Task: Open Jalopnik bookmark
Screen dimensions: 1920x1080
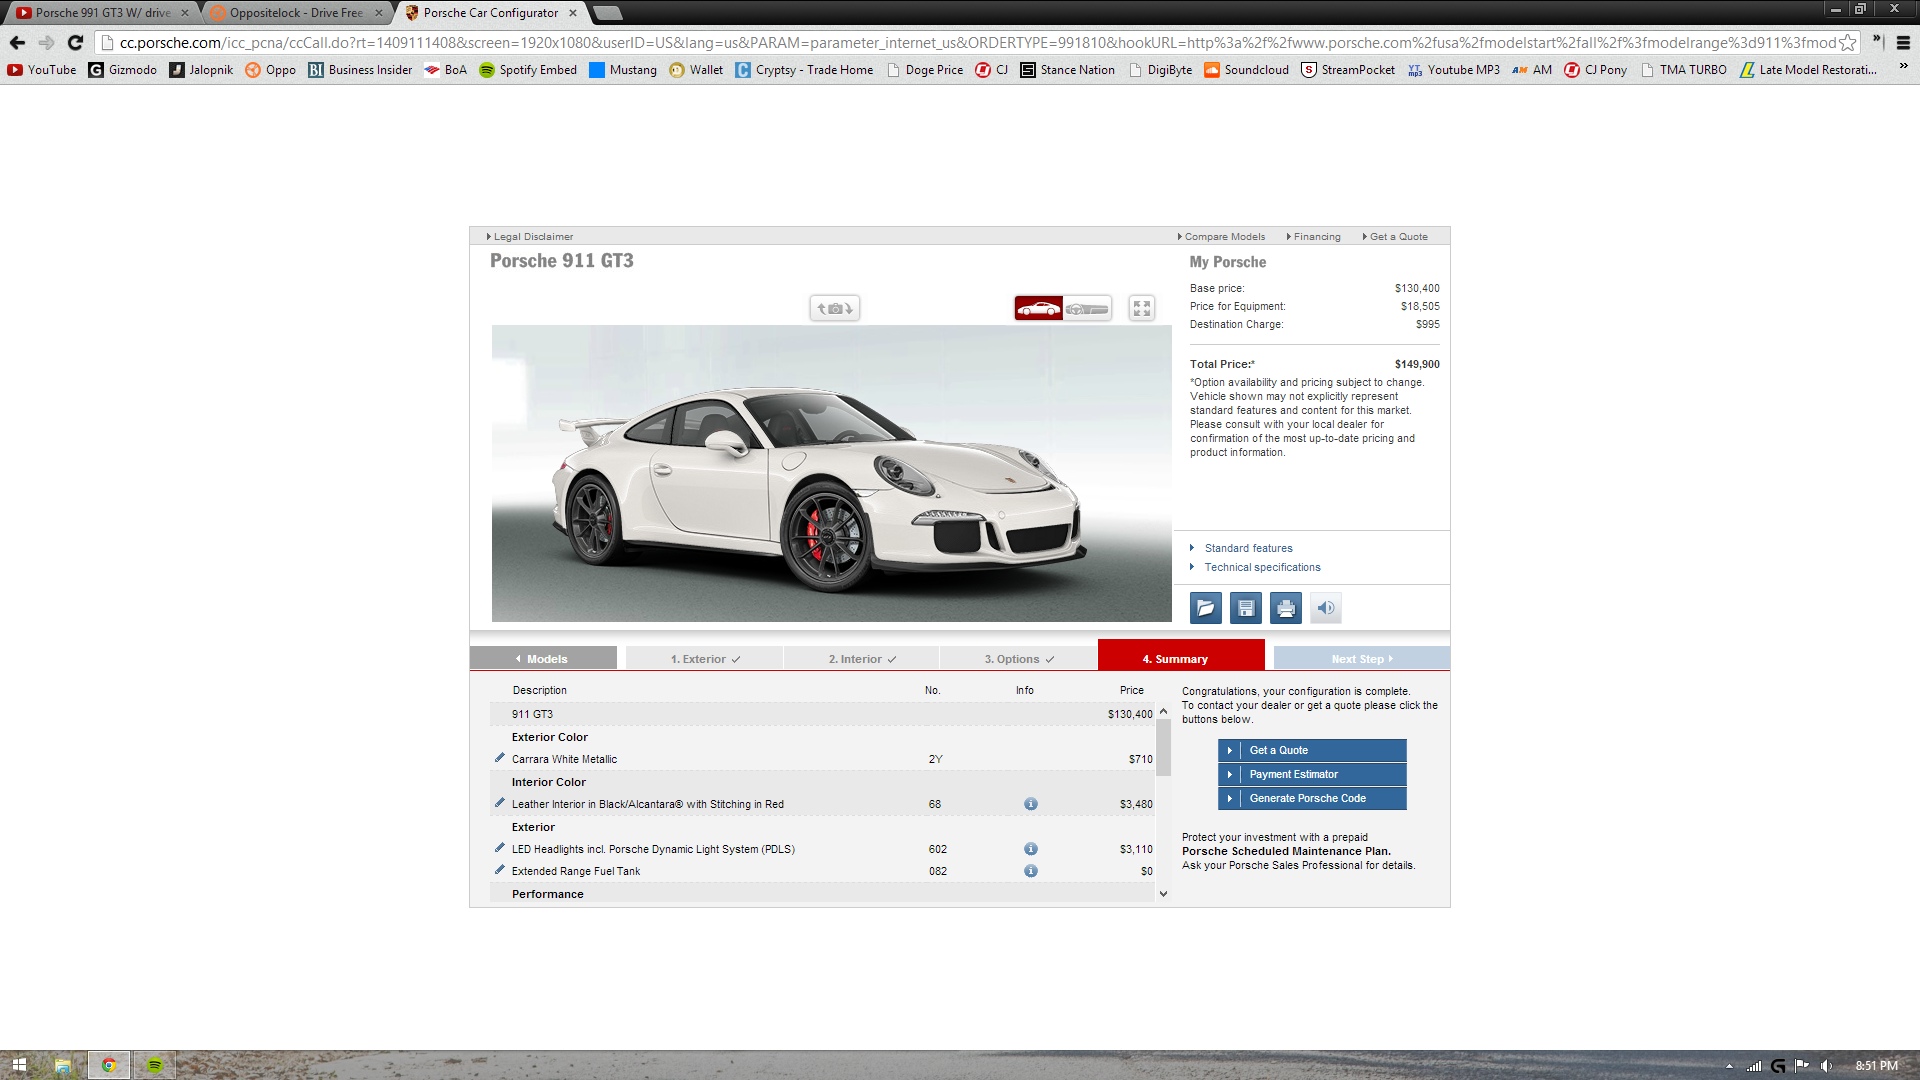Action: point(201,70)
